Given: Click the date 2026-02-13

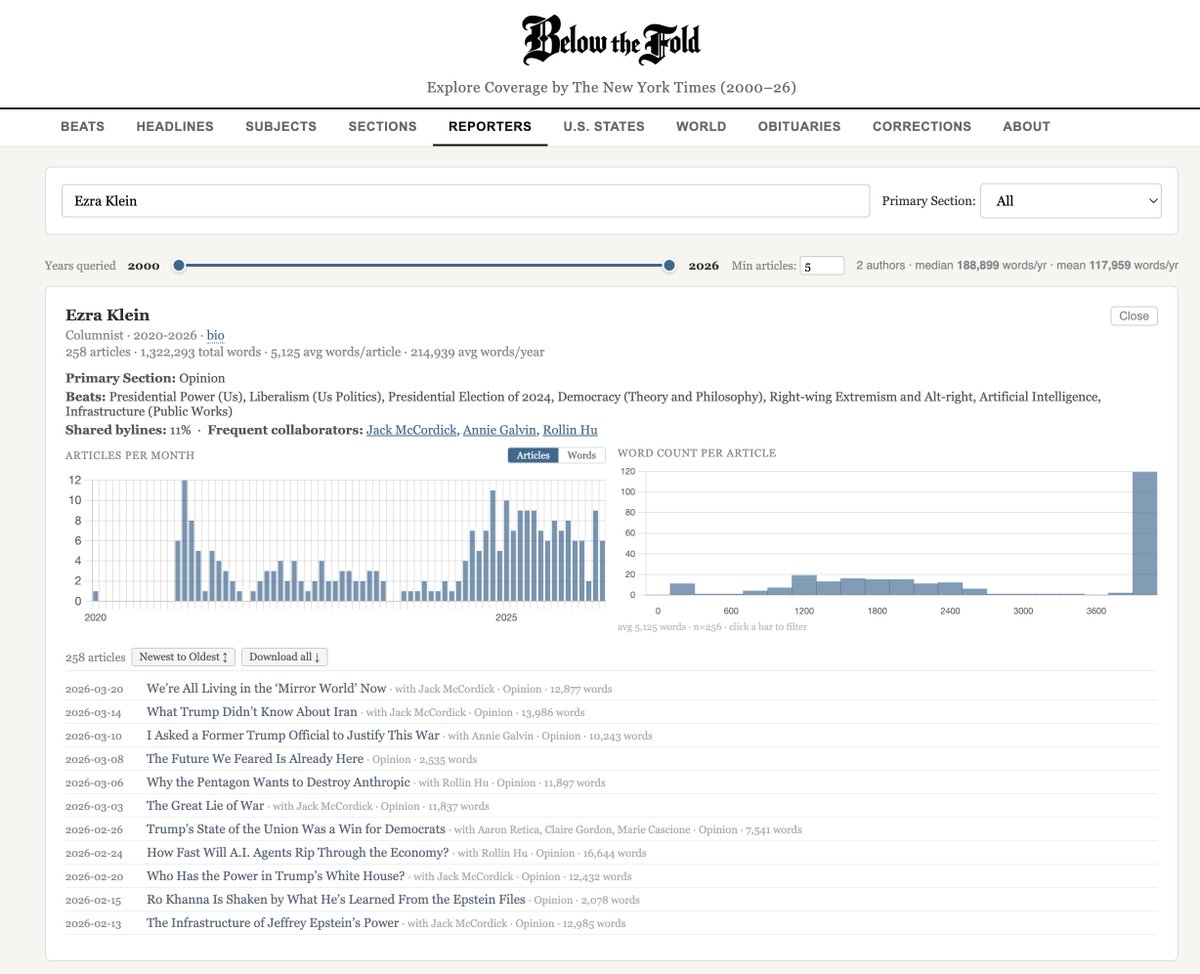Looking at the screenshot, I should tap(94, 923).
